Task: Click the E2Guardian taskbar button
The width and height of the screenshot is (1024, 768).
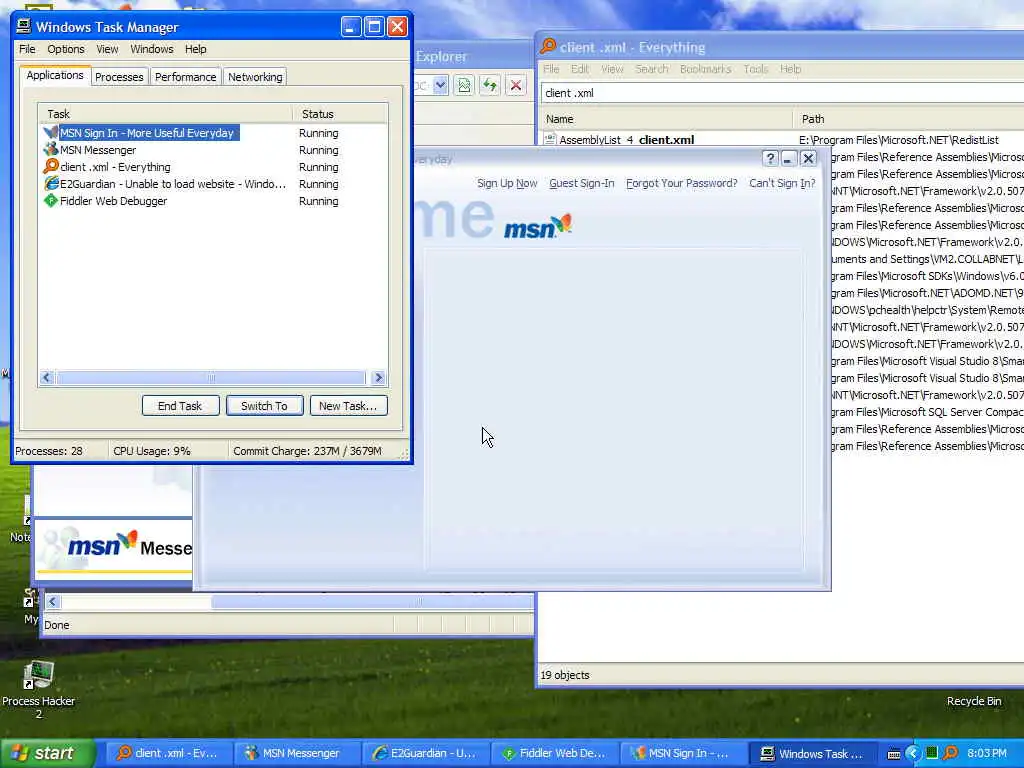Action: point(425,754)
